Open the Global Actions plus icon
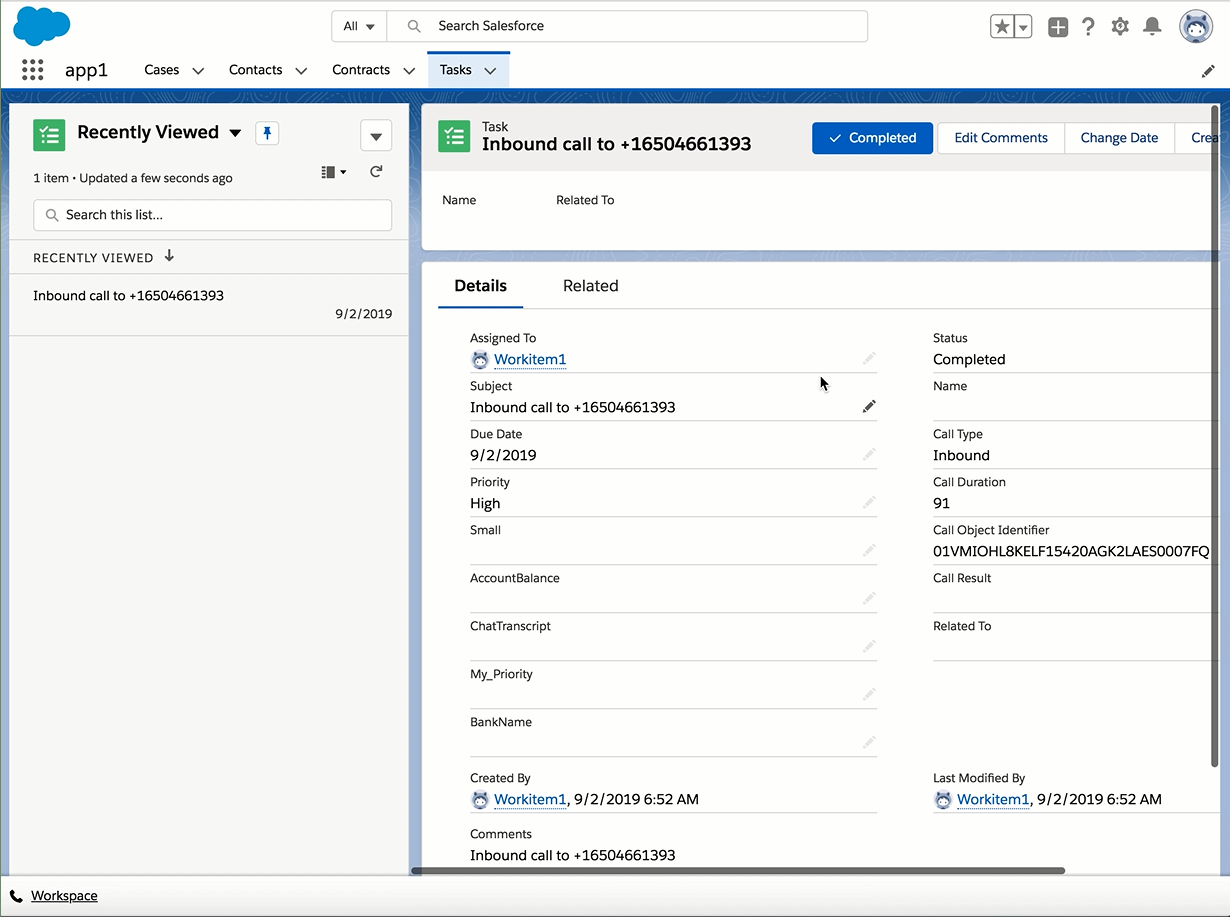This screenshot has width=1230, height=917. click(1058, 27)
